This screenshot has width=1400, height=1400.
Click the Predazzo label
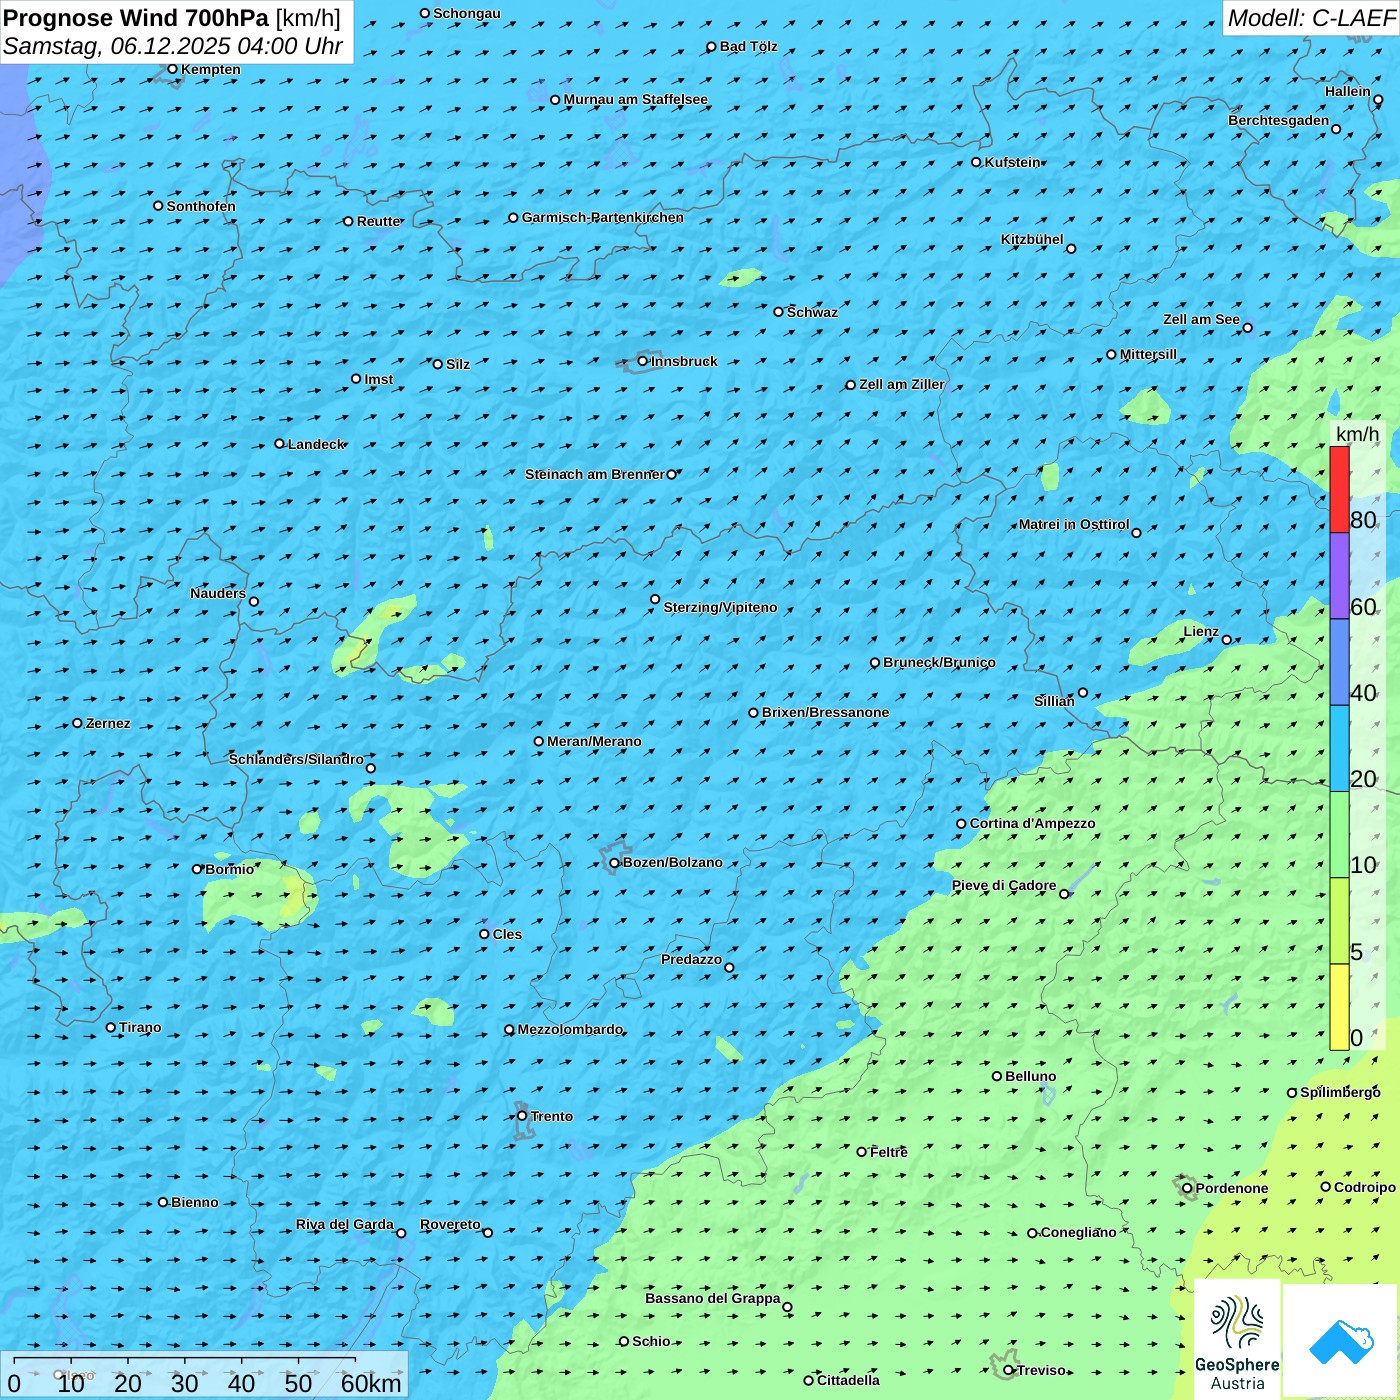tap(691, 959)
